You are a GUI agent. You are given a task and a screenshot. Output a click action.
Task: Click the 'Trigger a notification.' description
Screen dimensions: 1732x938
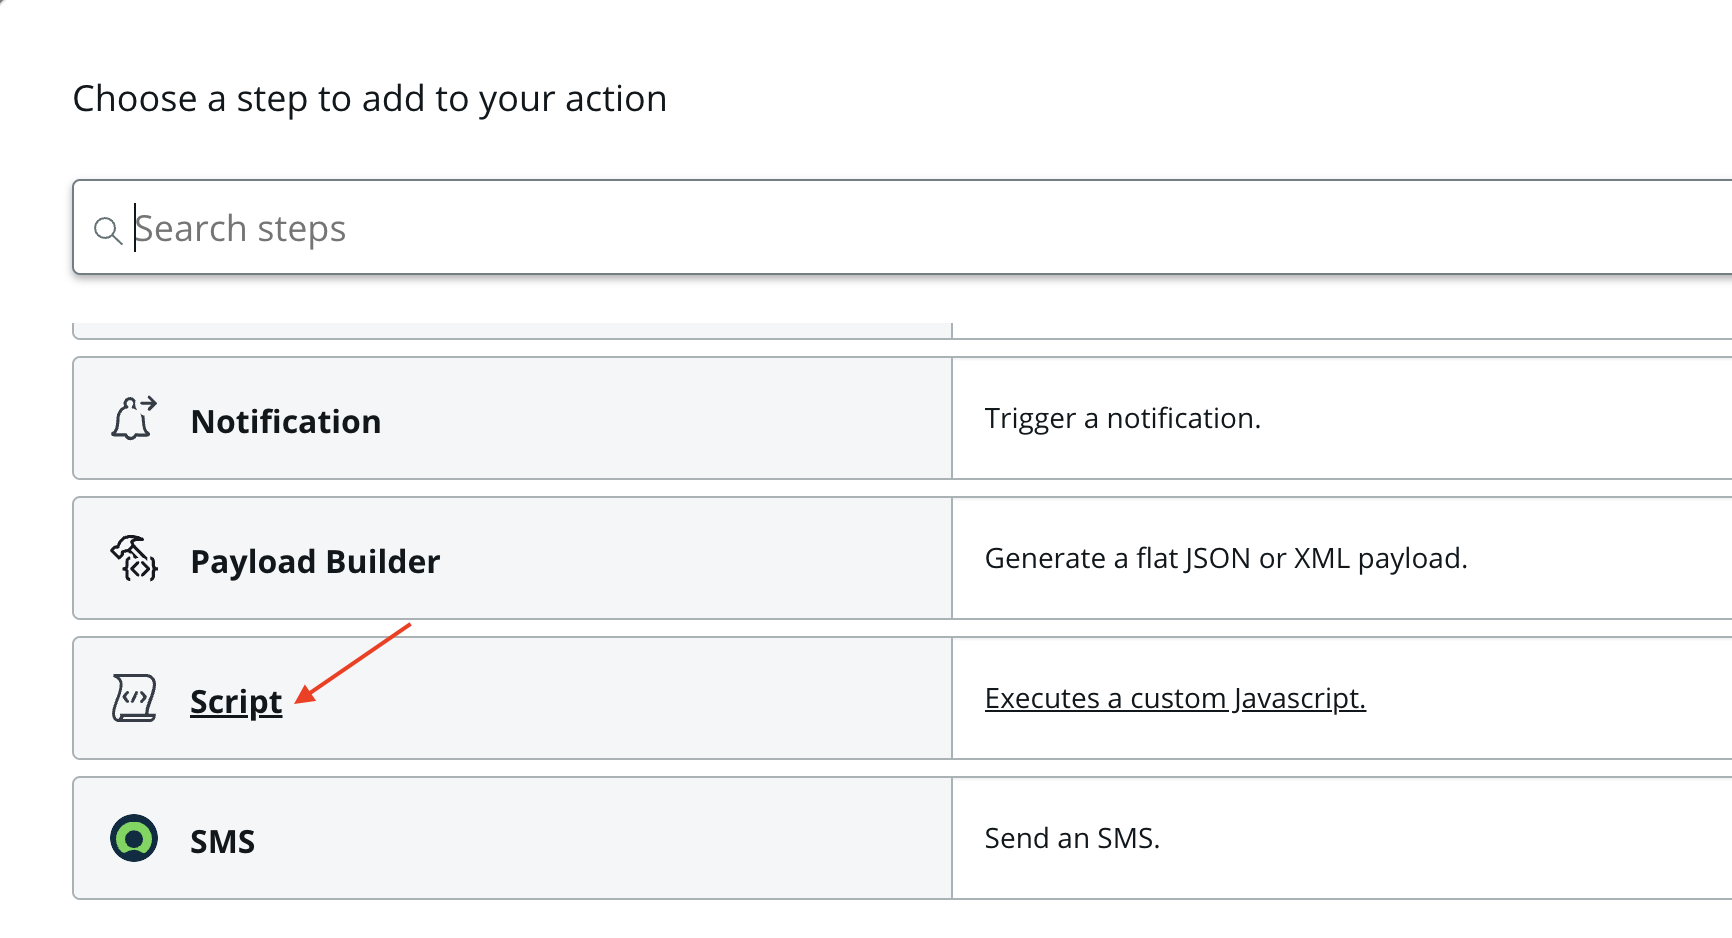[x=1122, y=418]
